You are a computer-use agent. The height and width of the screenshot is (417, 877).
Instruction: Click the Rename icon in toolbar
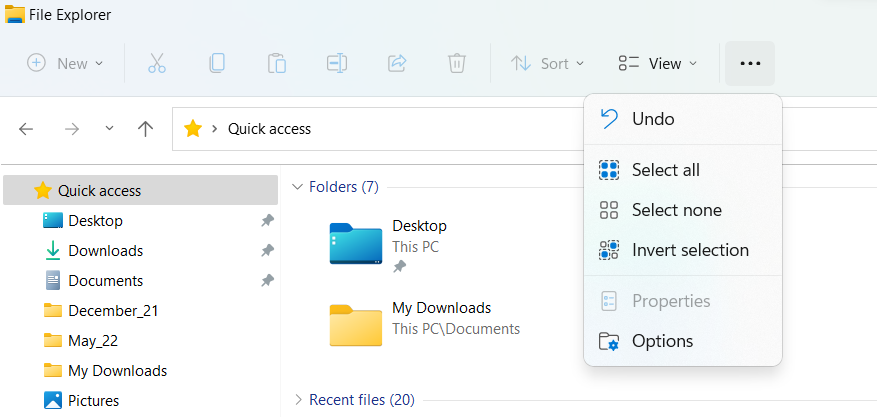coord(336,63)
